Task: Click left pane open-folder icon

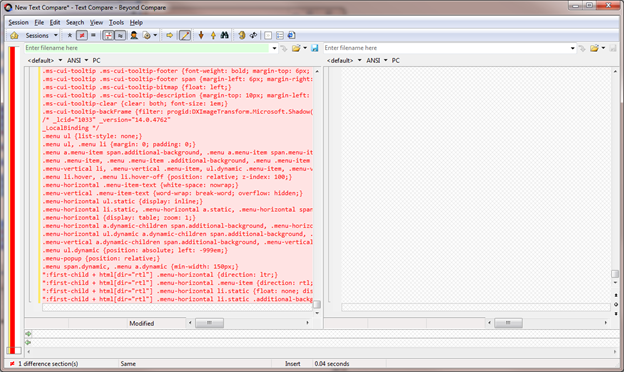Action: (296, 48)
